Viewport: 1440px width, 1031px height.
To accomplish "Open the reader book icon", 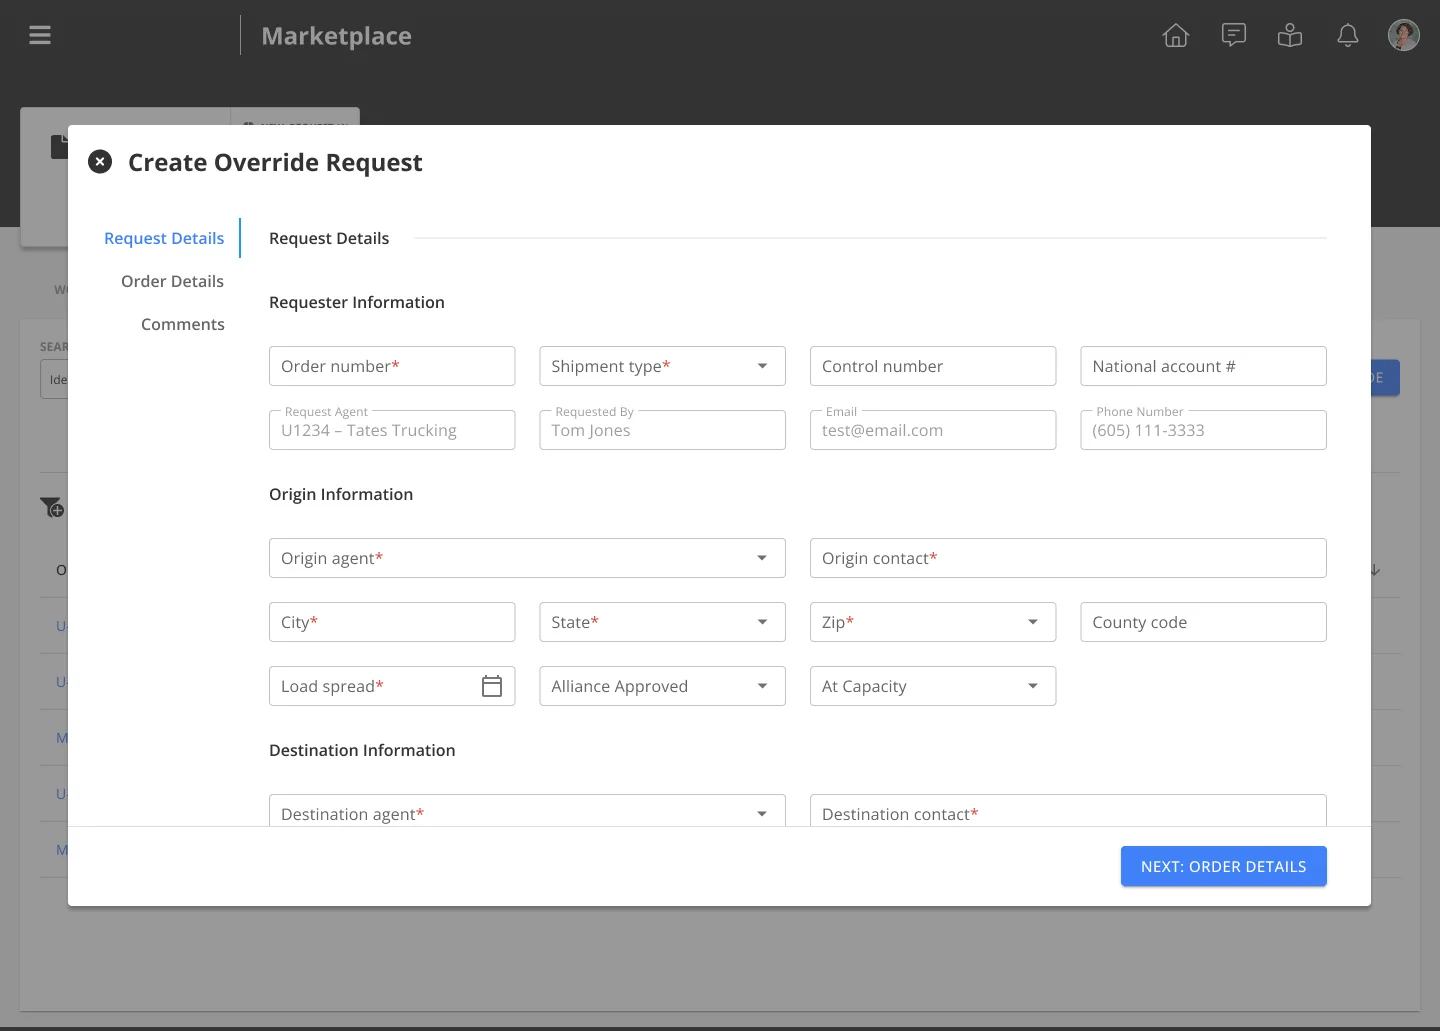I will click(1290, 36).
